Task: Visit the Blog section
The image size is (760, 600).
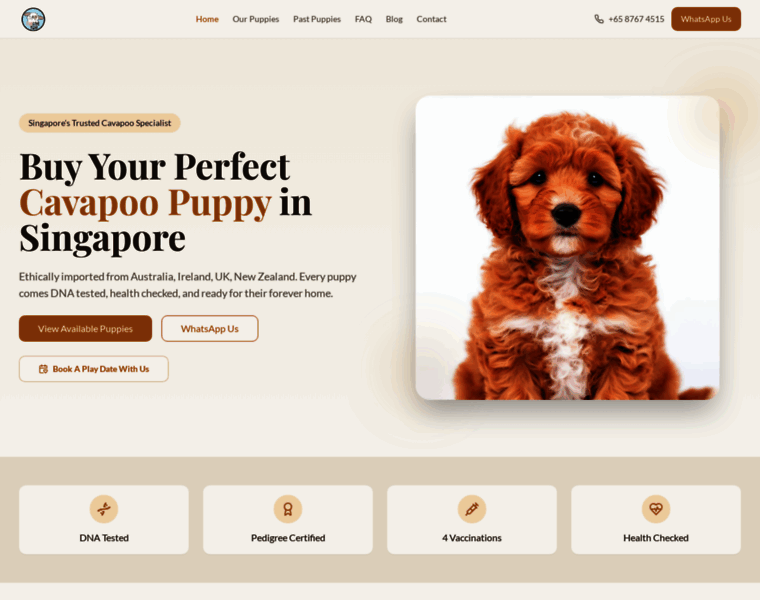Action: (x=394, y=19)
